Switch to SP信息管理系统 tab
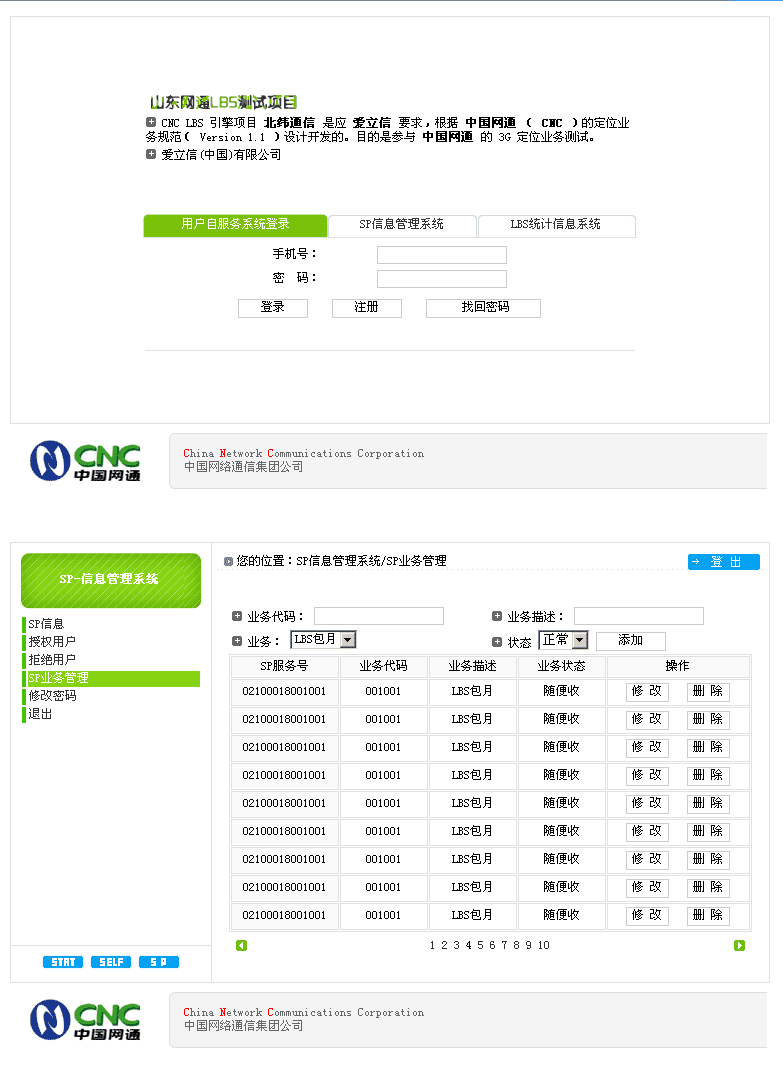The image size is (783, 1068). coord(402,224)
